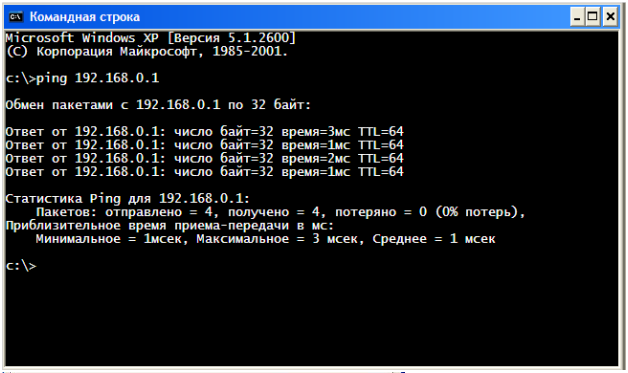Click the reply line with время=2мс
Screen dimensions: 628x373
205,159
